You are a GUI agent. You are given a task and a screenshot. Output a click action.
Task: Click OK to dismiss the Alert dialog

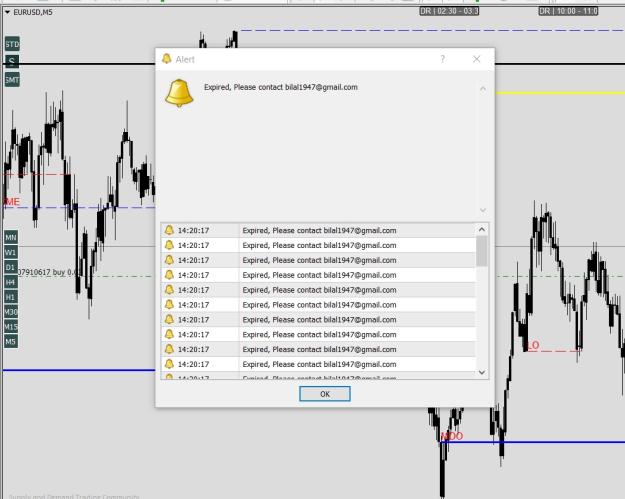pyautogui.click(x=325, y=394)
